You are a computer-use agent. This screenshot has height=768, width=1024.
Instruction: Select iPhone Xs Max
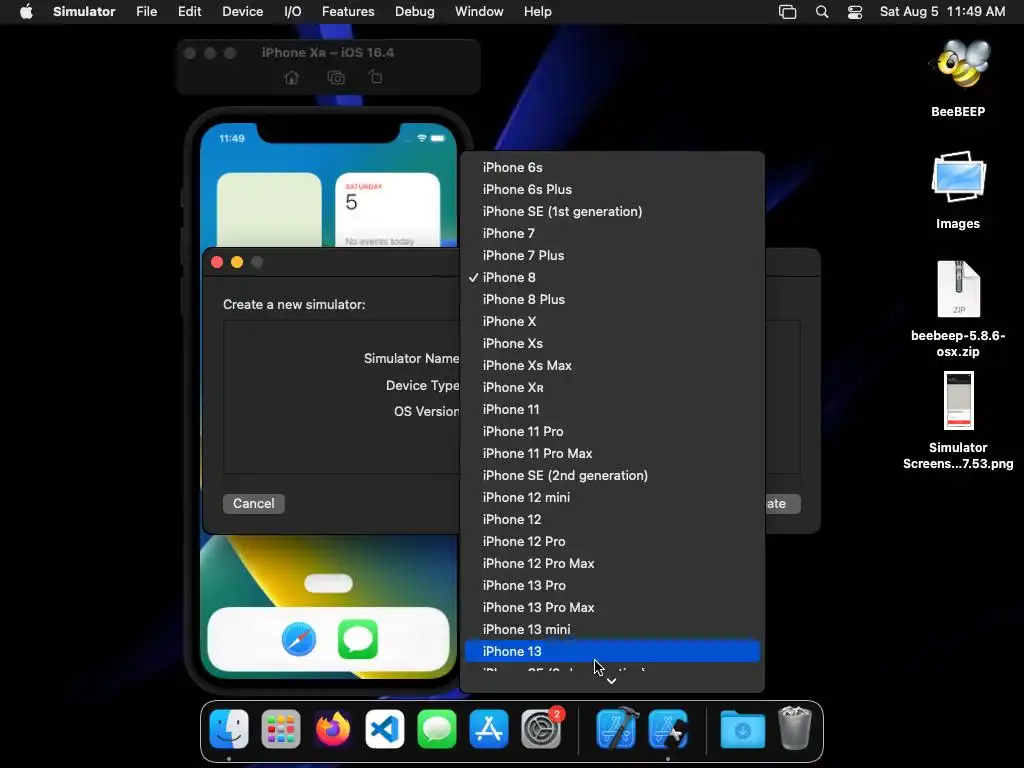coord(612,365)
